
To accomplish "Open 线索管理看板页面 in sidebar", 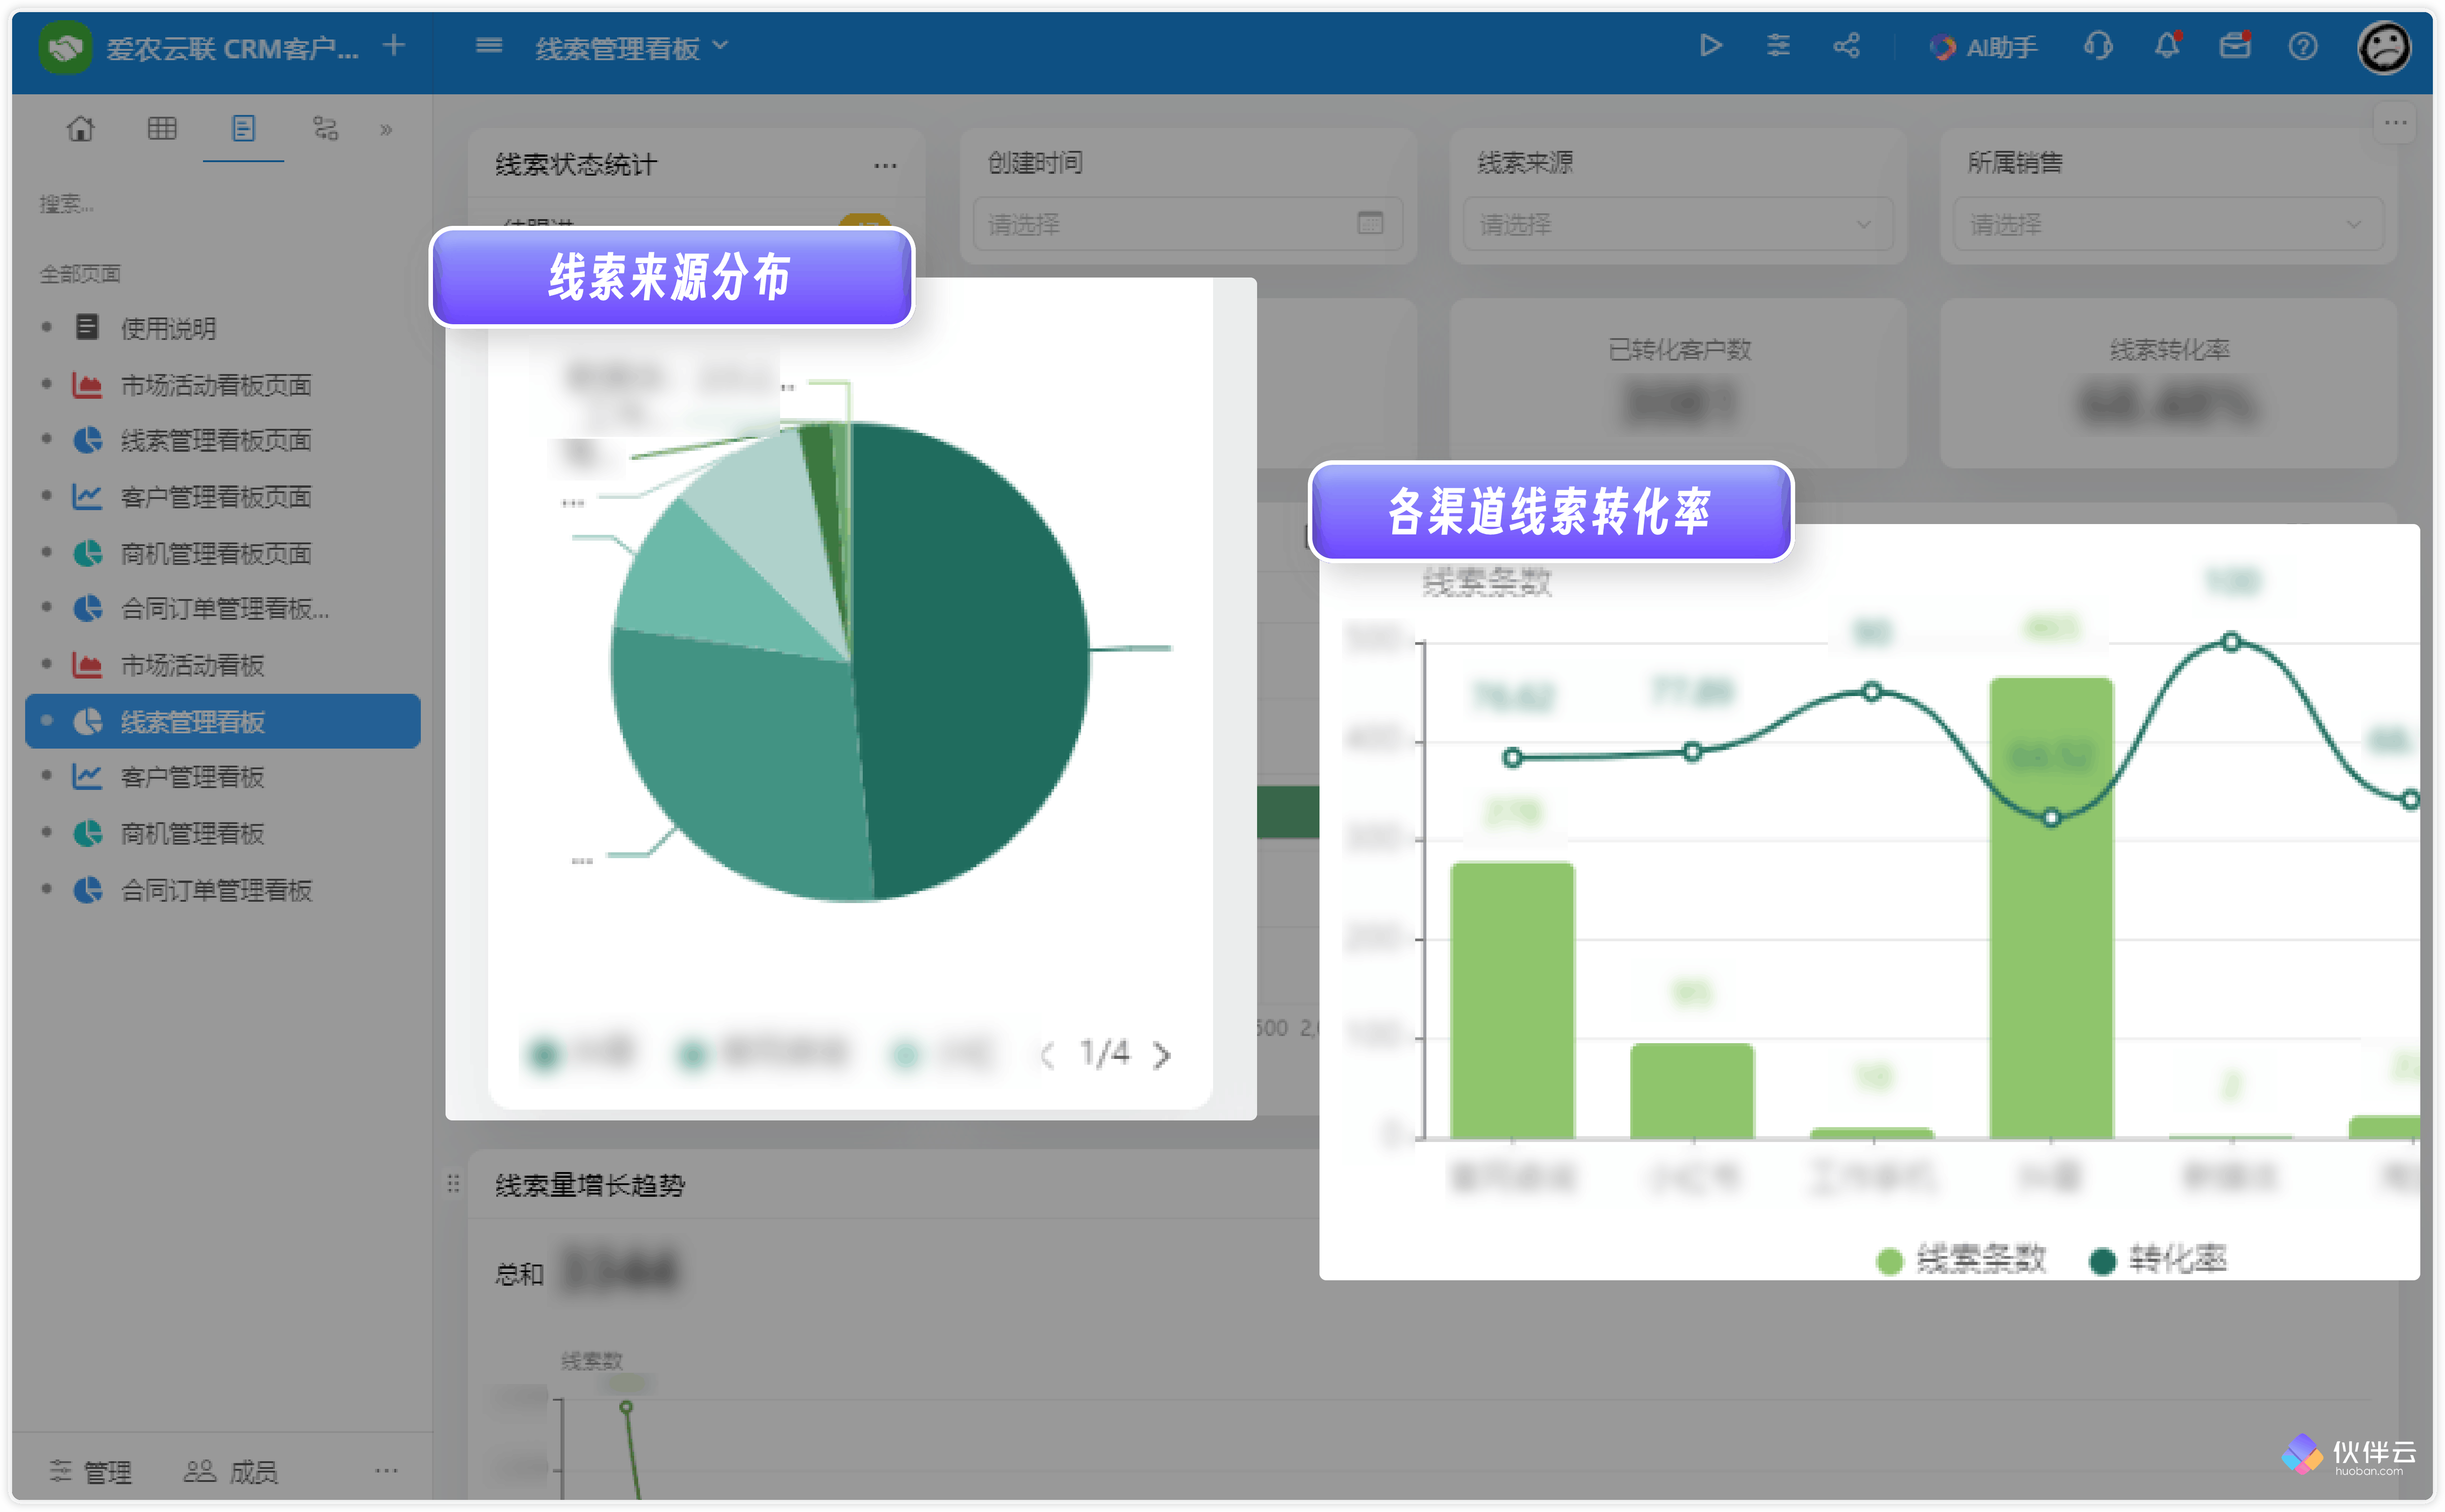I will pyautogui.click(x=222, y=440).
